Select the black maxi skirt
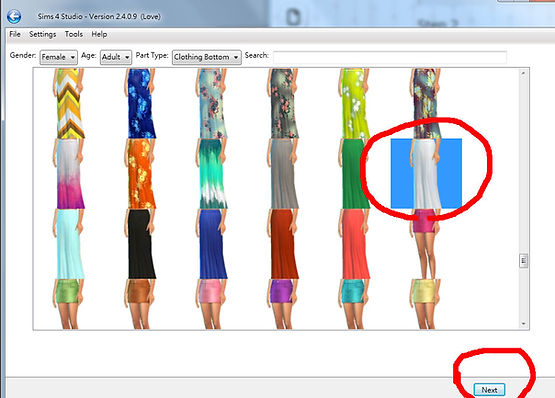This screenshot has height=398, width=555. pos(141,244)
